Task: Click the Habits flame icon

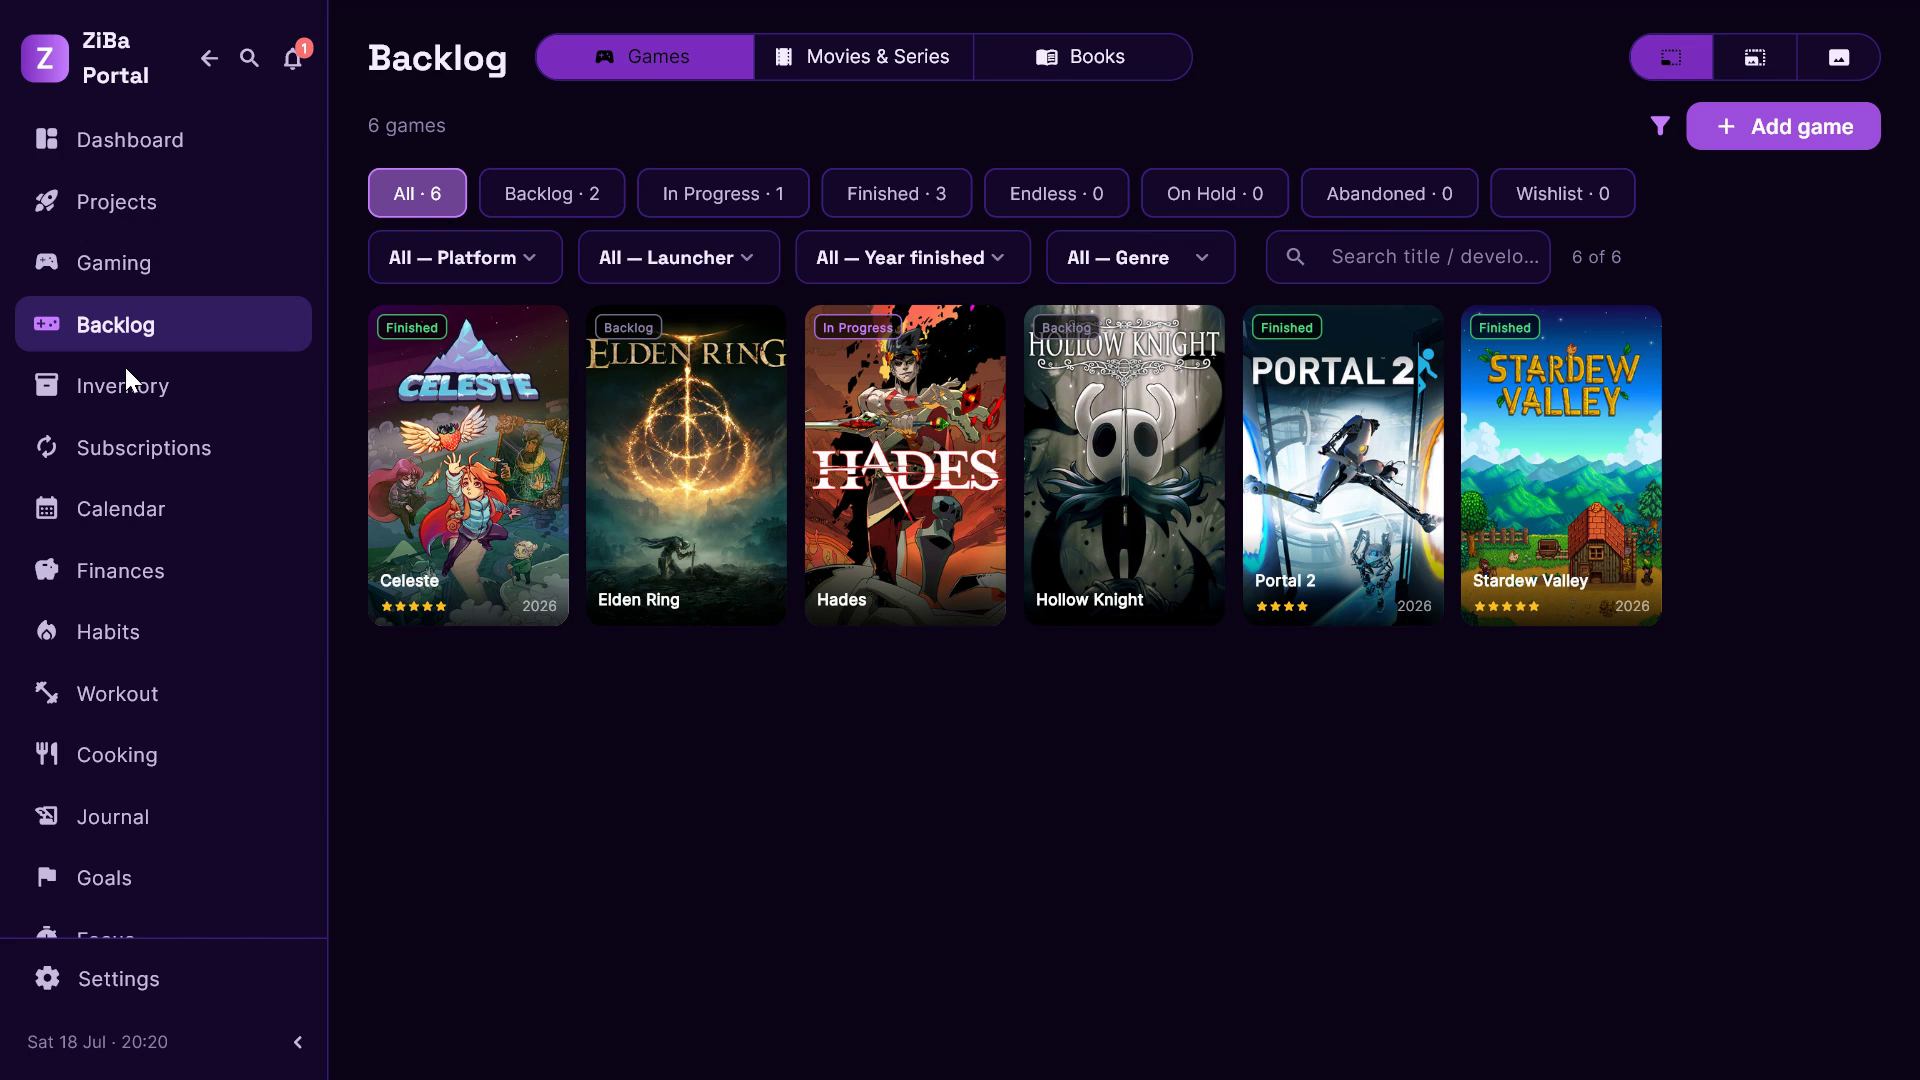Action: pyautogui.click(x=47, y=631)
